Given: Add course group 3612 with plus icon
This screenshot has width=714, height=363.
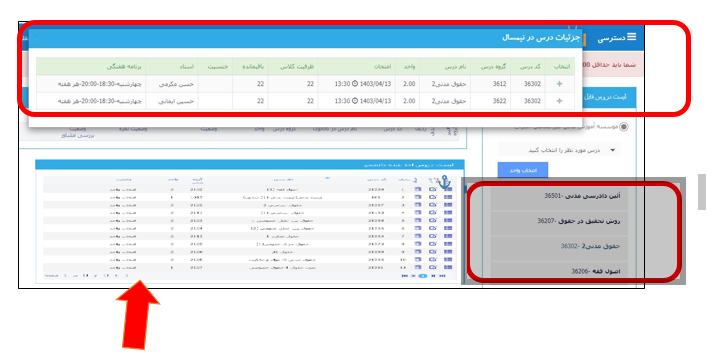Looking at the screenshot, I should [559, 84].
